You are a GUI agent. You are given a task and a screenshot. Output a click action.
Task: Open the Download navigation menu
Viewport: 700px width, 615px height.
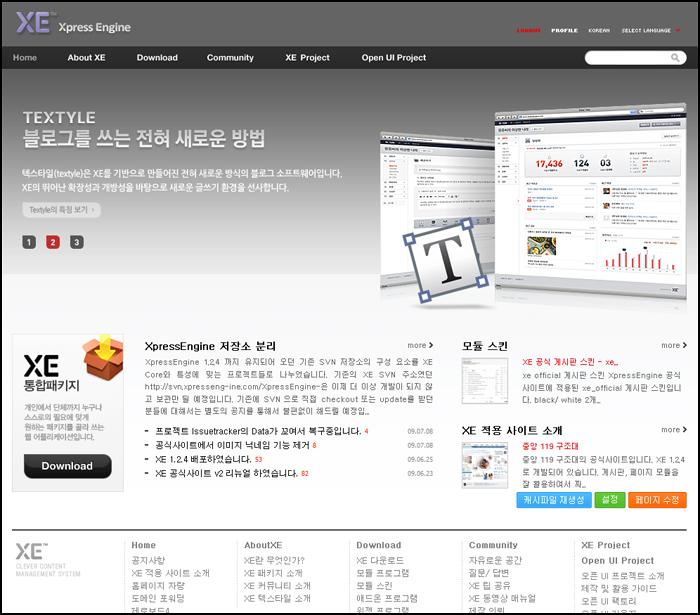(157, 58)
